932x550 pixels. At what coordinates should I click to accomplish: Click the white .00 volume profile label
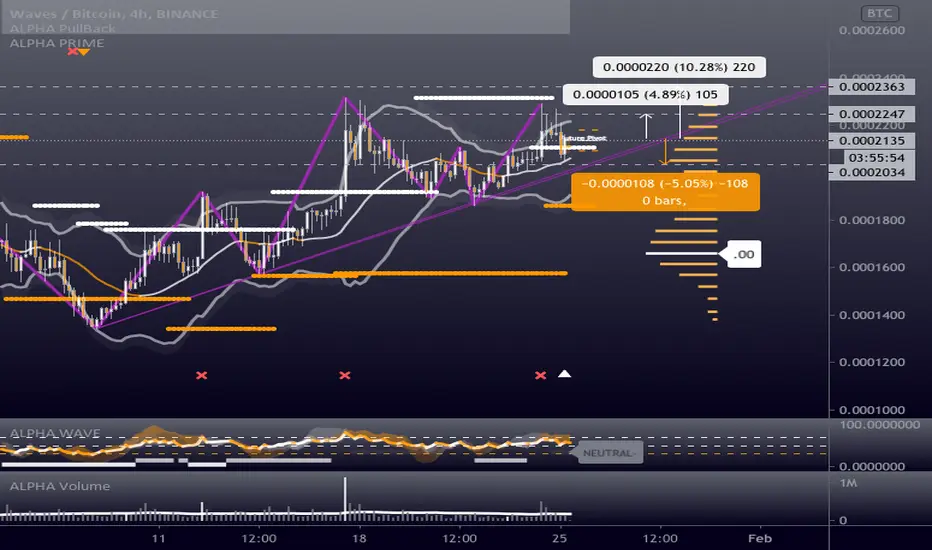(x=743, y=254)
